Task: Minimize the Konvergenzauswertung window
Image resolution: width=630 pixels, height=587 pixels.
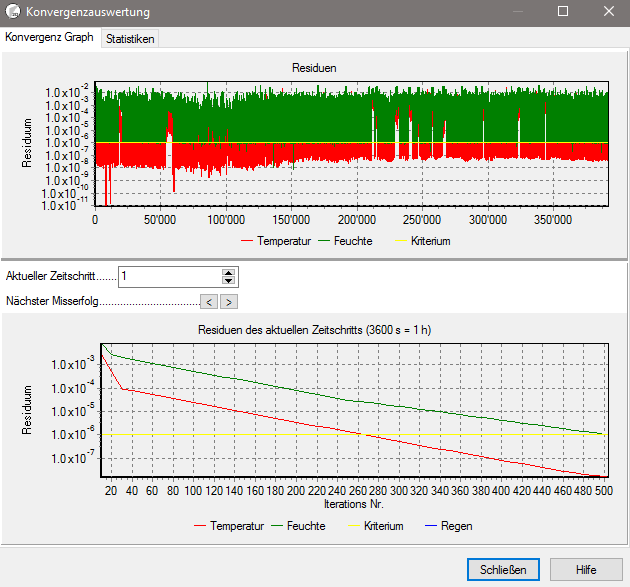Action: click(x=517, y=12)
